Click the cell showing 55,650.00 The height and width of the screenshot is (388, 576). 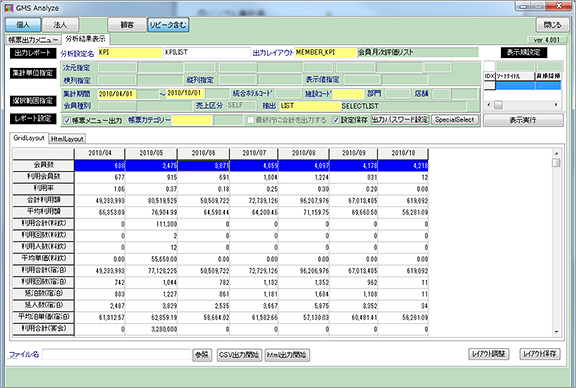151,259
